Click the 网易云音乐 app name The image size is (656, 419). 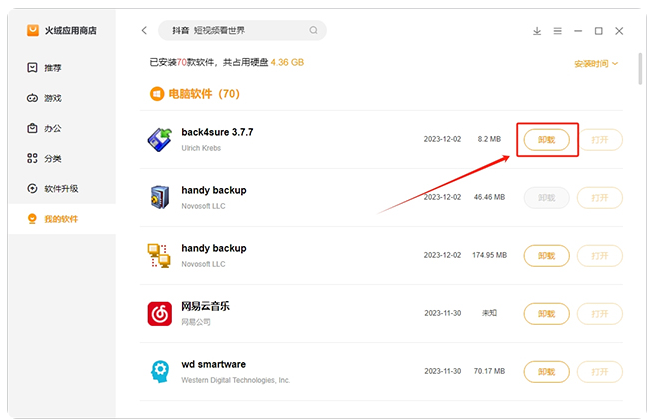click(x=205, y=306)
